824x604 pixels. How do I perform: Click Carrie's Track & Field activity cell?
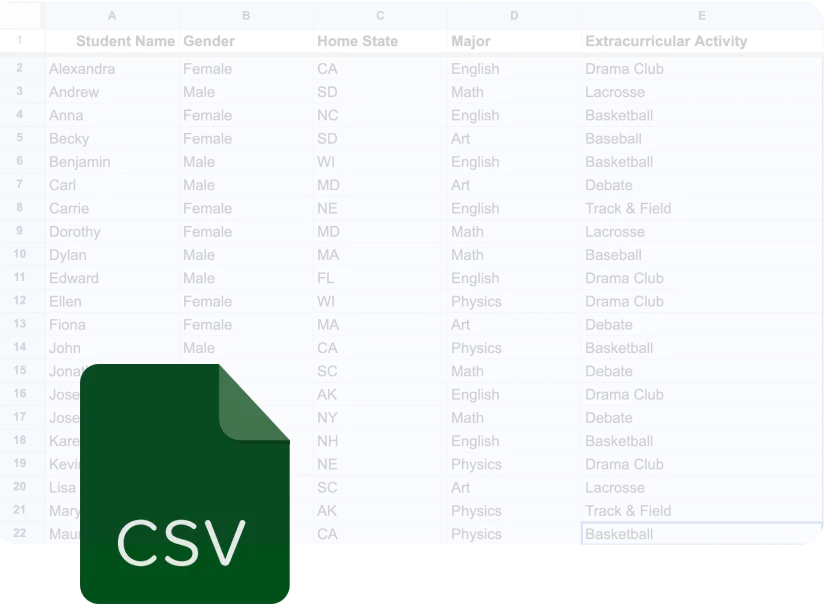[702, 208]
